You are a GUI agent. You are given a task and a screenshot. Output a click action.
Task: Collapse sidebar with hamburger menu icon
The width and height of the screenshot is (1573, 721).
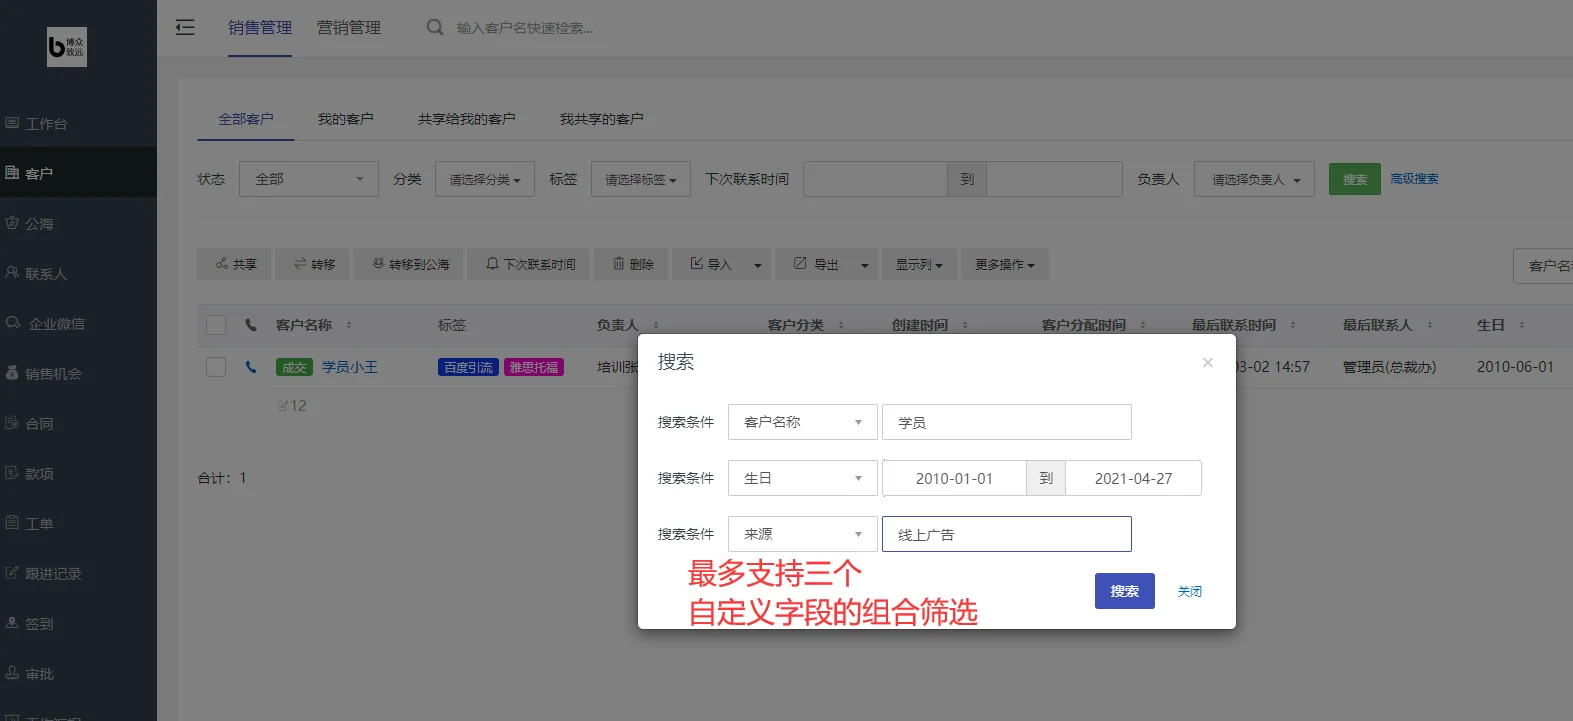[185, 27]
